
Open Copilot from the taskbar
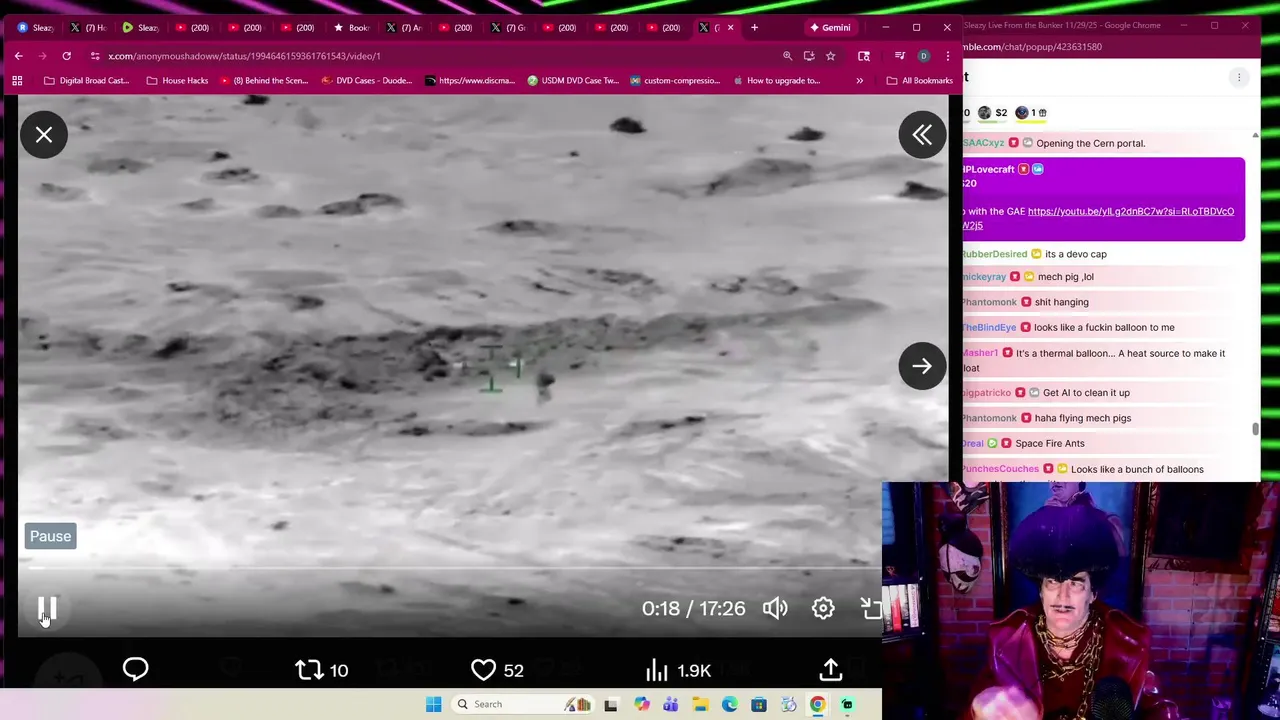click(641, 704)
